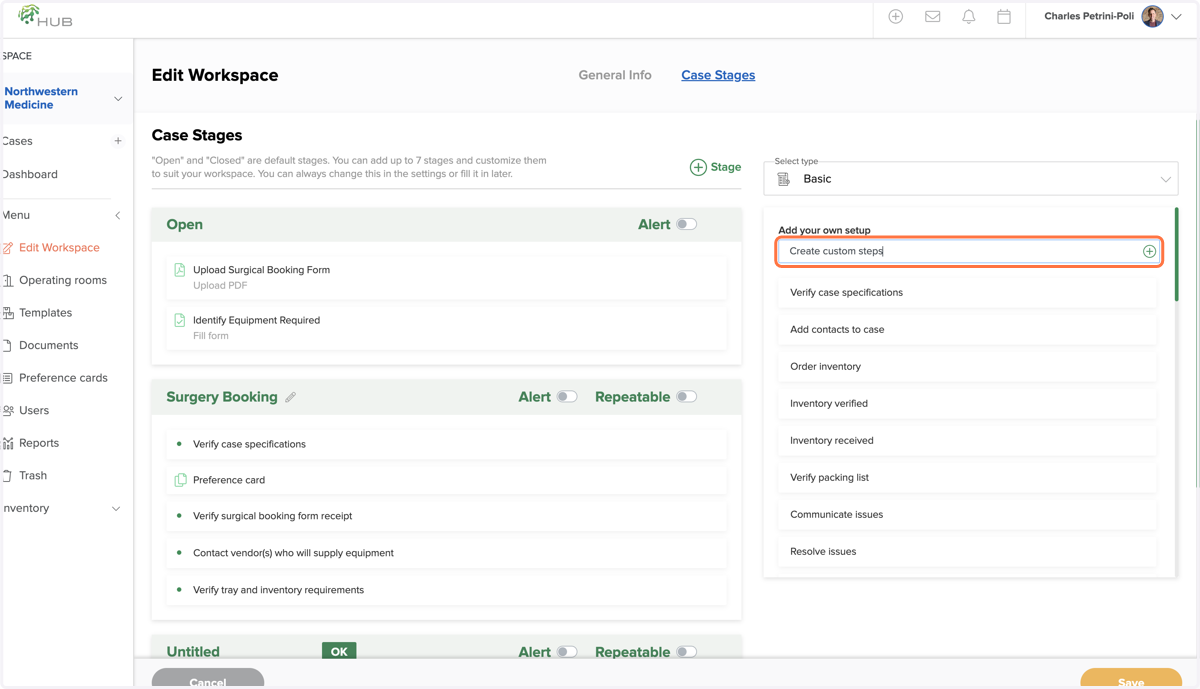Add step 'Add contacts to case'
1200x689 pixels.
pos(967,330)
